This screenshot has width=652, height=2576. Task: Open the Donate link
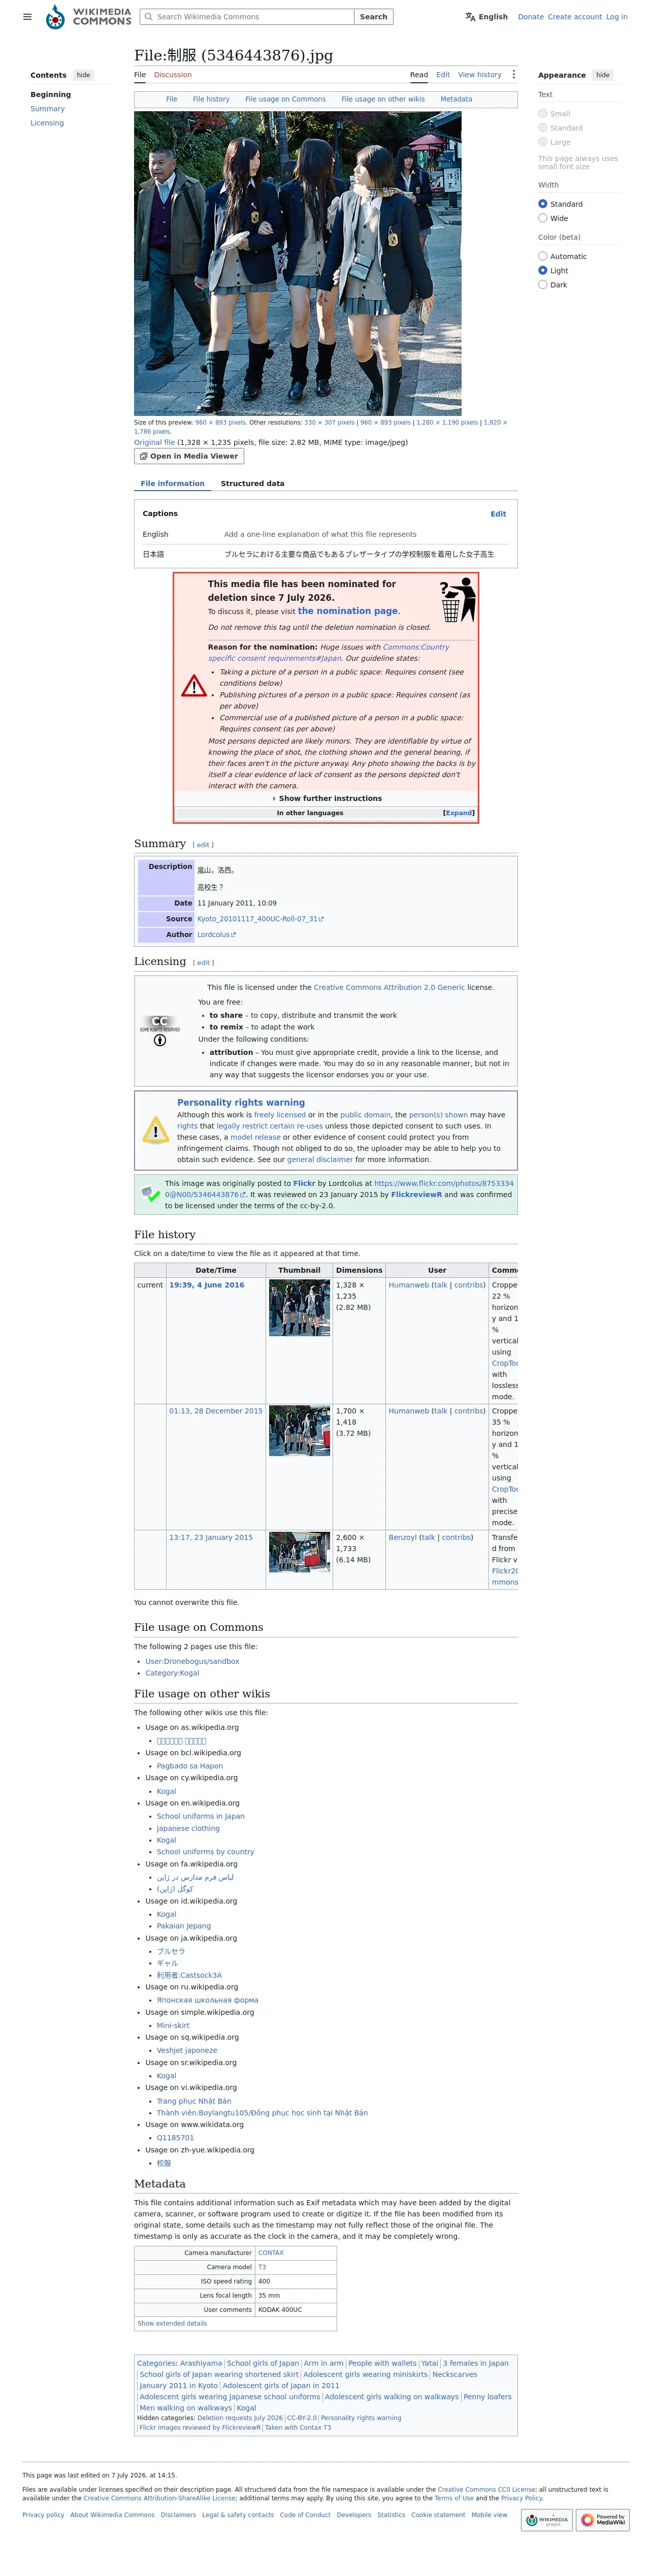click(x=531, y=17)
